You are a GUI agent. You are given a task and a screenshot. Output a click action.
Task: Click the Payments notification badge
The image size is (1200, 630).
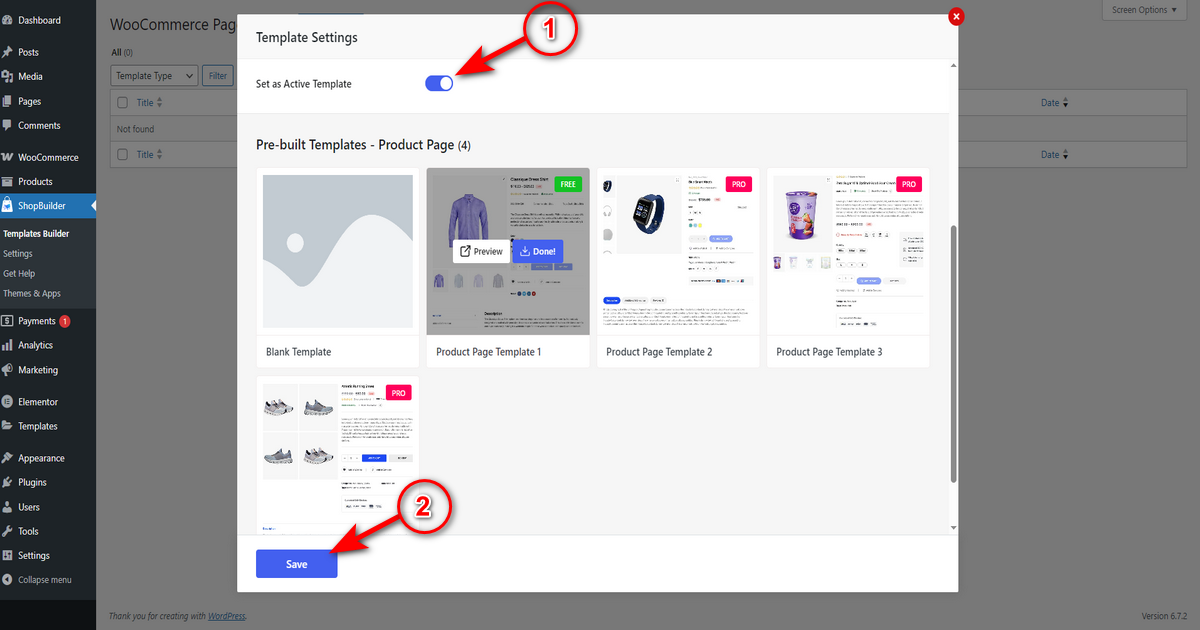click(x=65, y=321)
